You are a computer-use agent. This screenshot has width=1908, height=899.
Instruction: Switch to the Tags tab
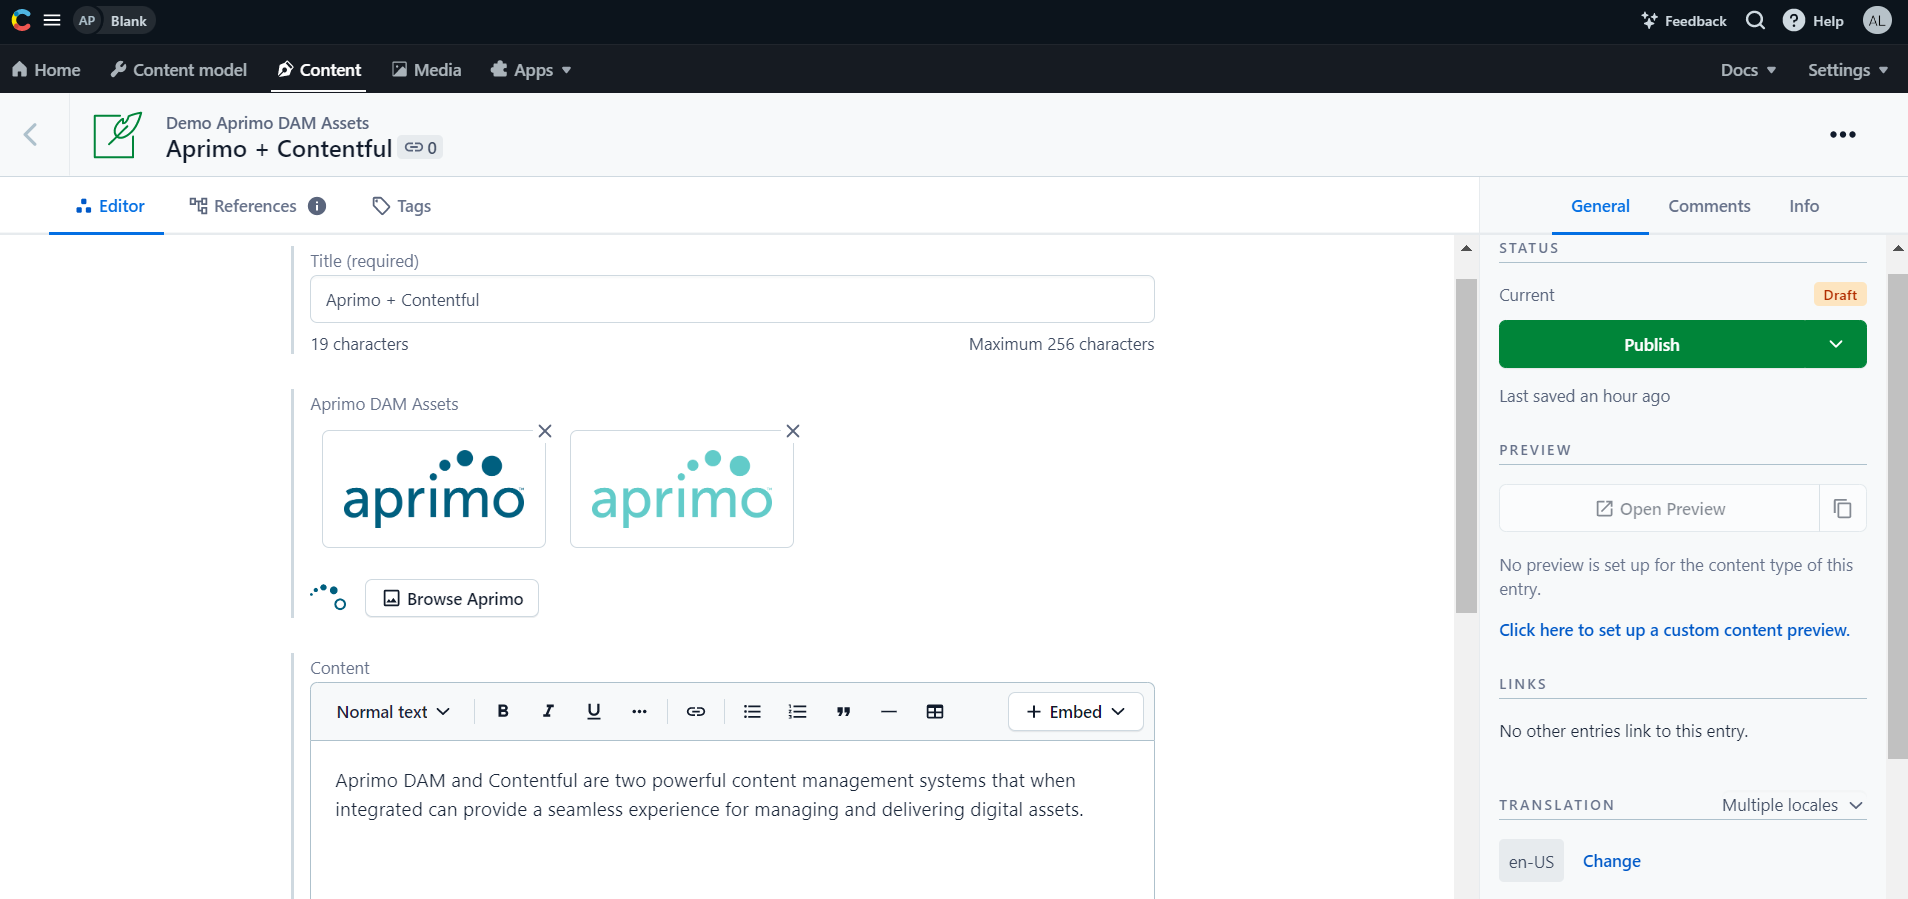click(401, 206)
